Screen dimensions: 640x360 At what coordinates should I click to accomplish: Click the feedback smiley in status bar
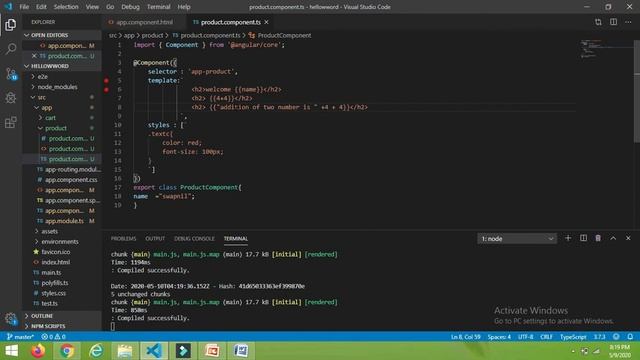616,337
